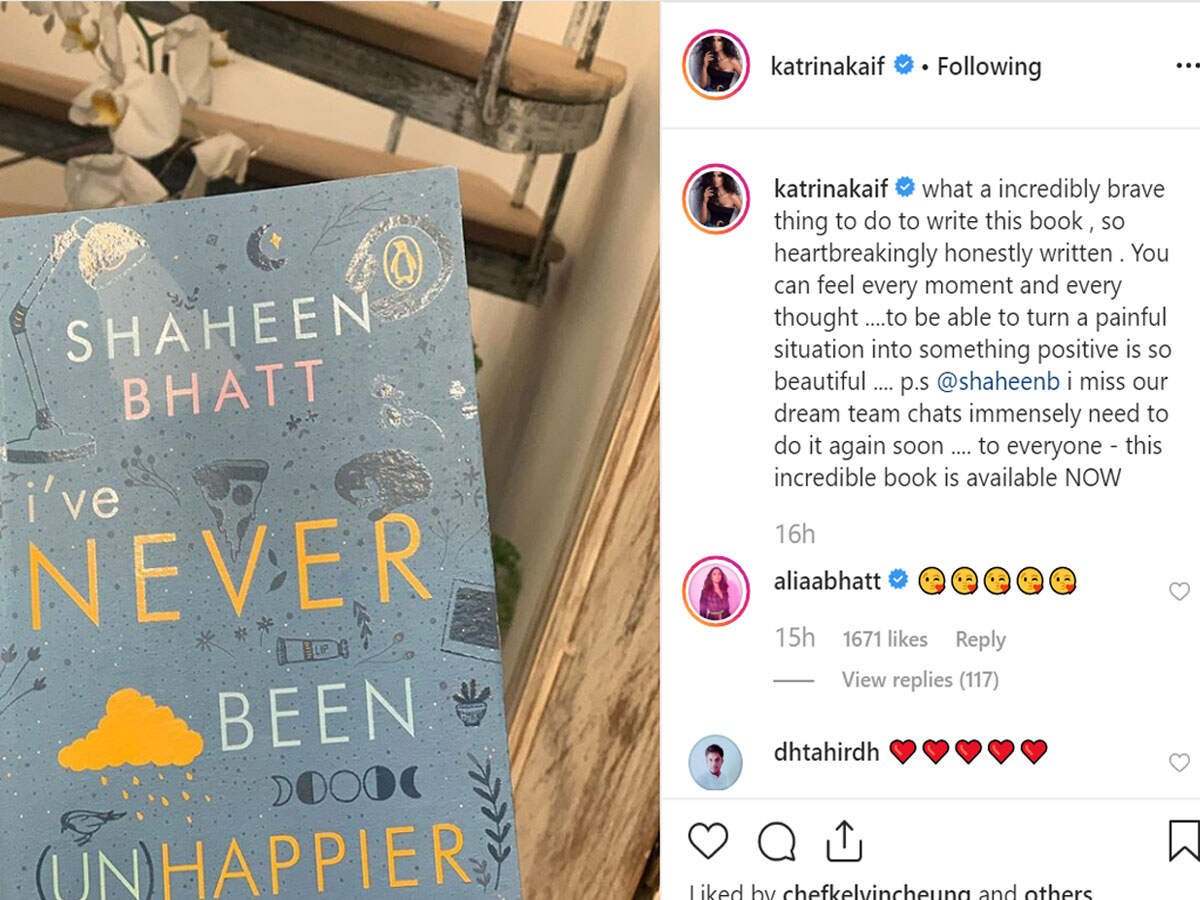The image size is (1200, 900).
Task: Open the three-dot more options menu
Action: 1187,66
